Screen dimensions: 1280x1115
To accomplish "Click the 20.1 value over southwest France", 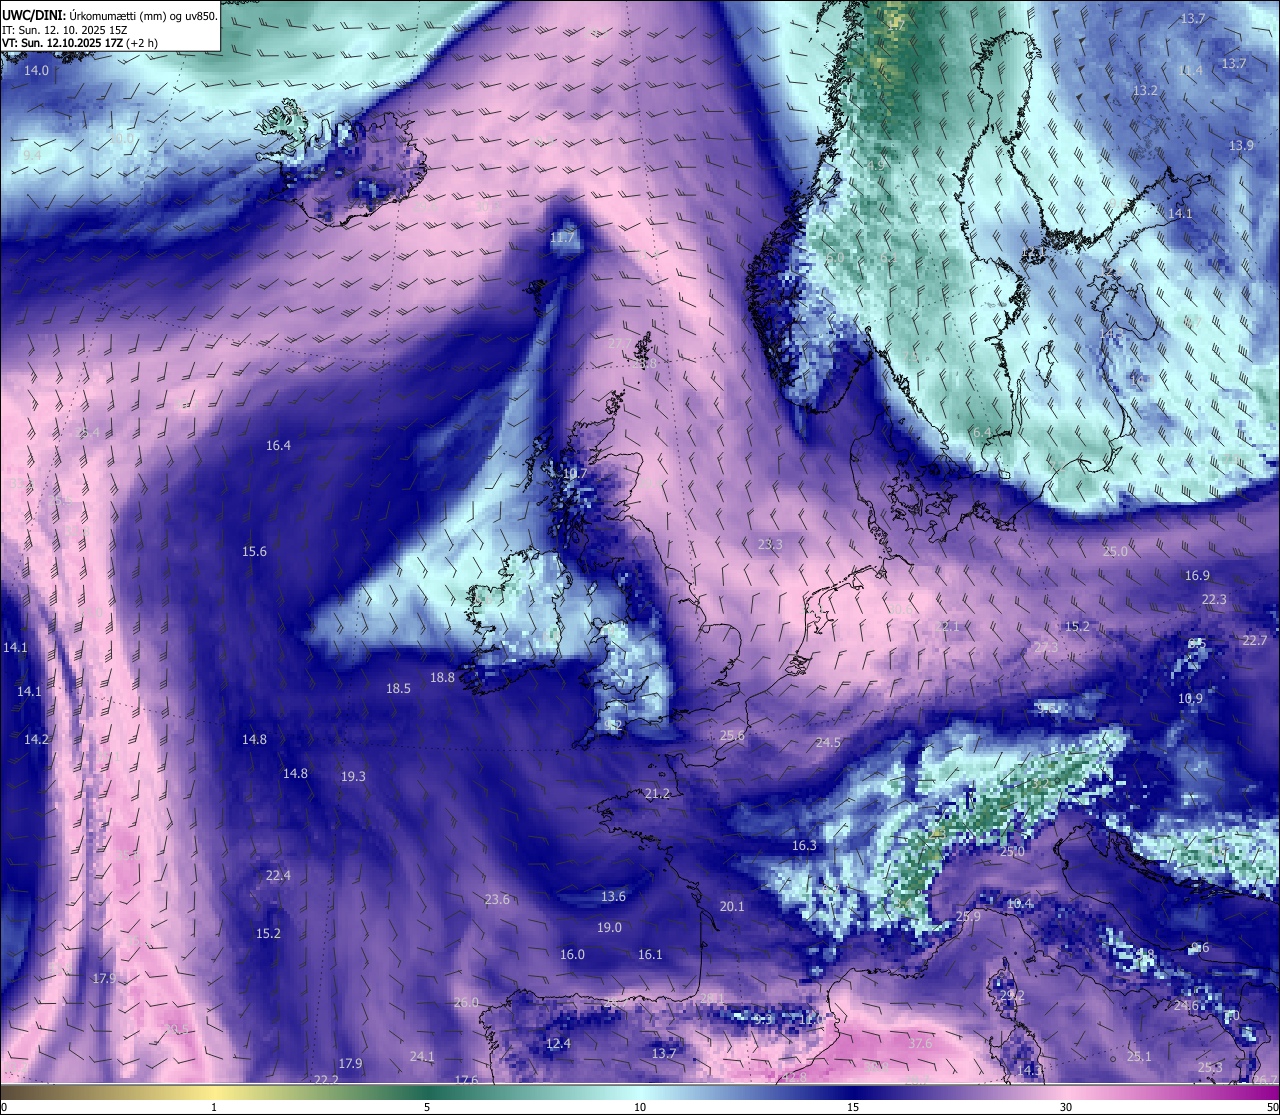I will [x=732, y=907].
